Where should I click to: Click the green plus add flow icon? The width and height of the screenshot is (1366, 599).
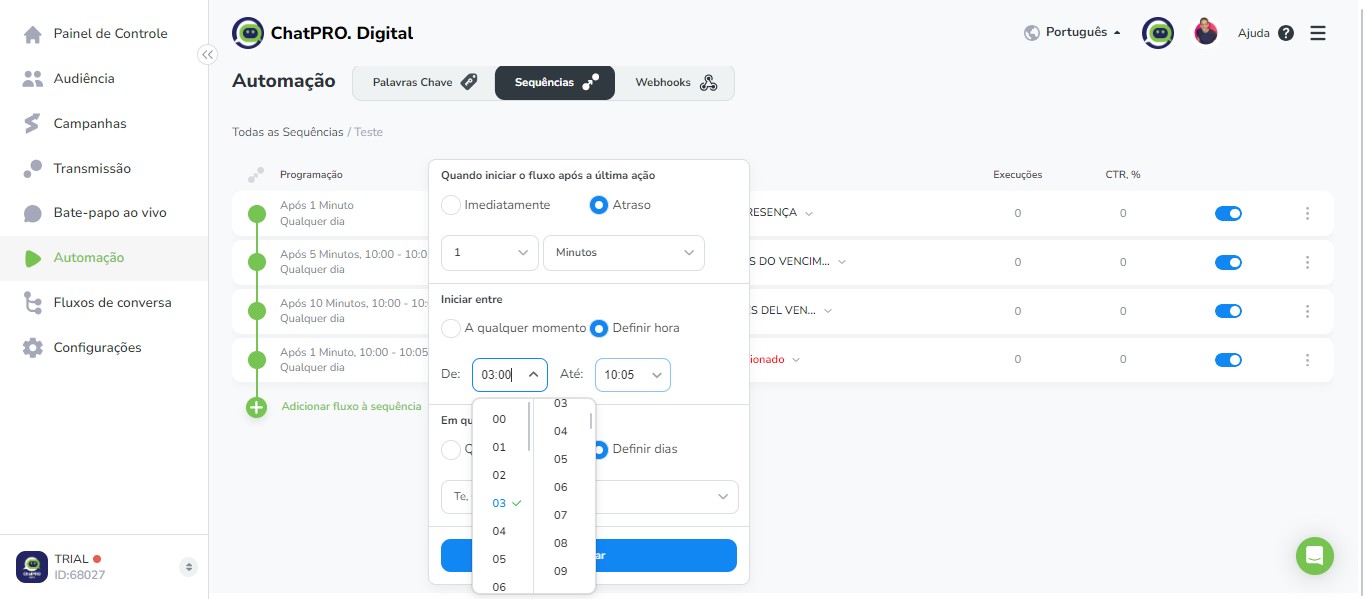257,407
